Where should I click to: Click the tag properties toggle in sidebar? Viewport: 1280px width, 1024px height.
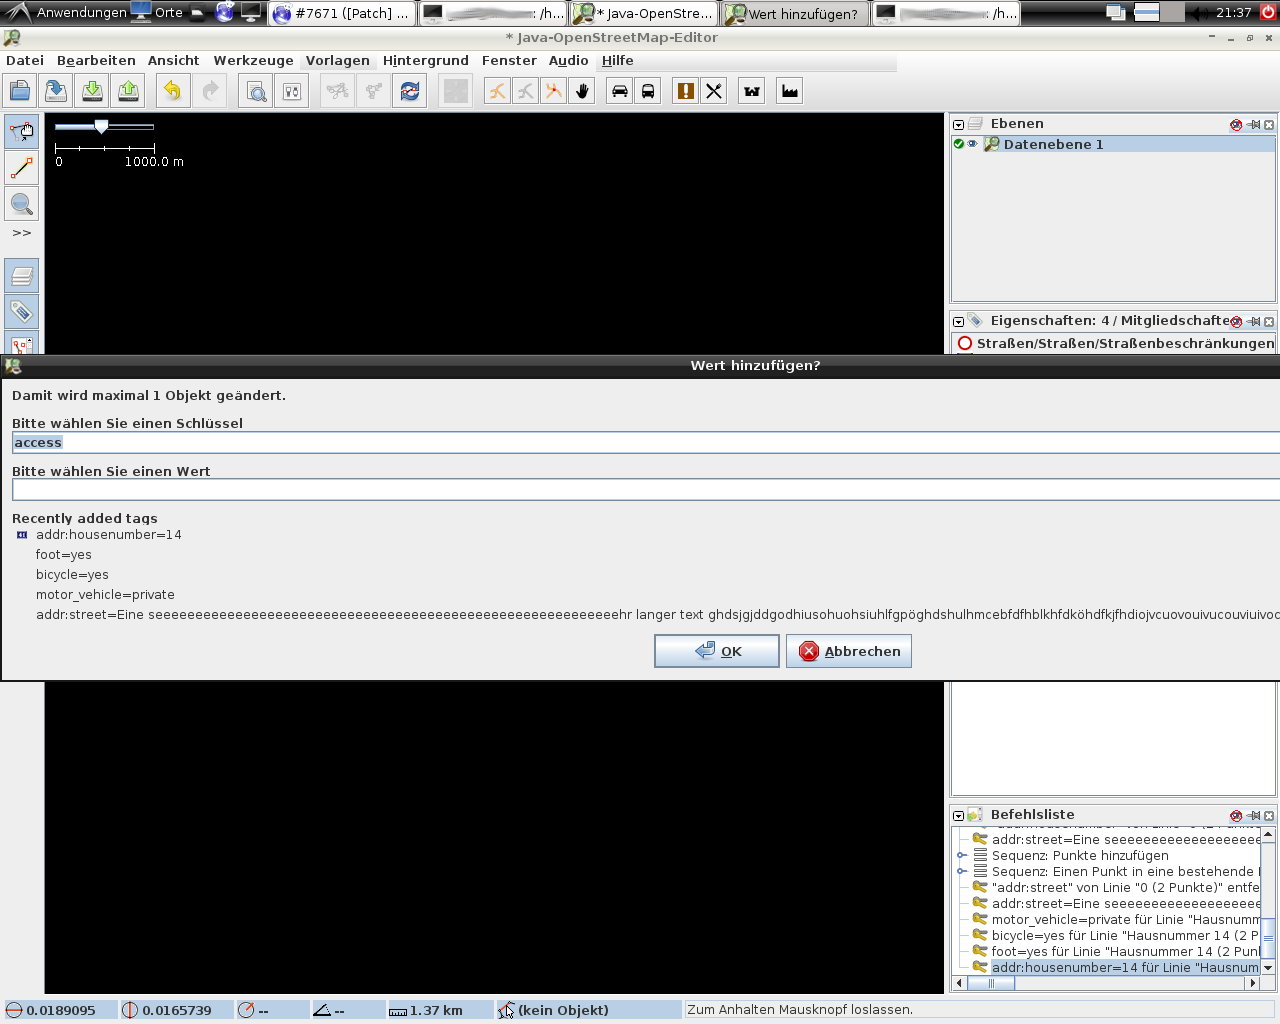22,311
